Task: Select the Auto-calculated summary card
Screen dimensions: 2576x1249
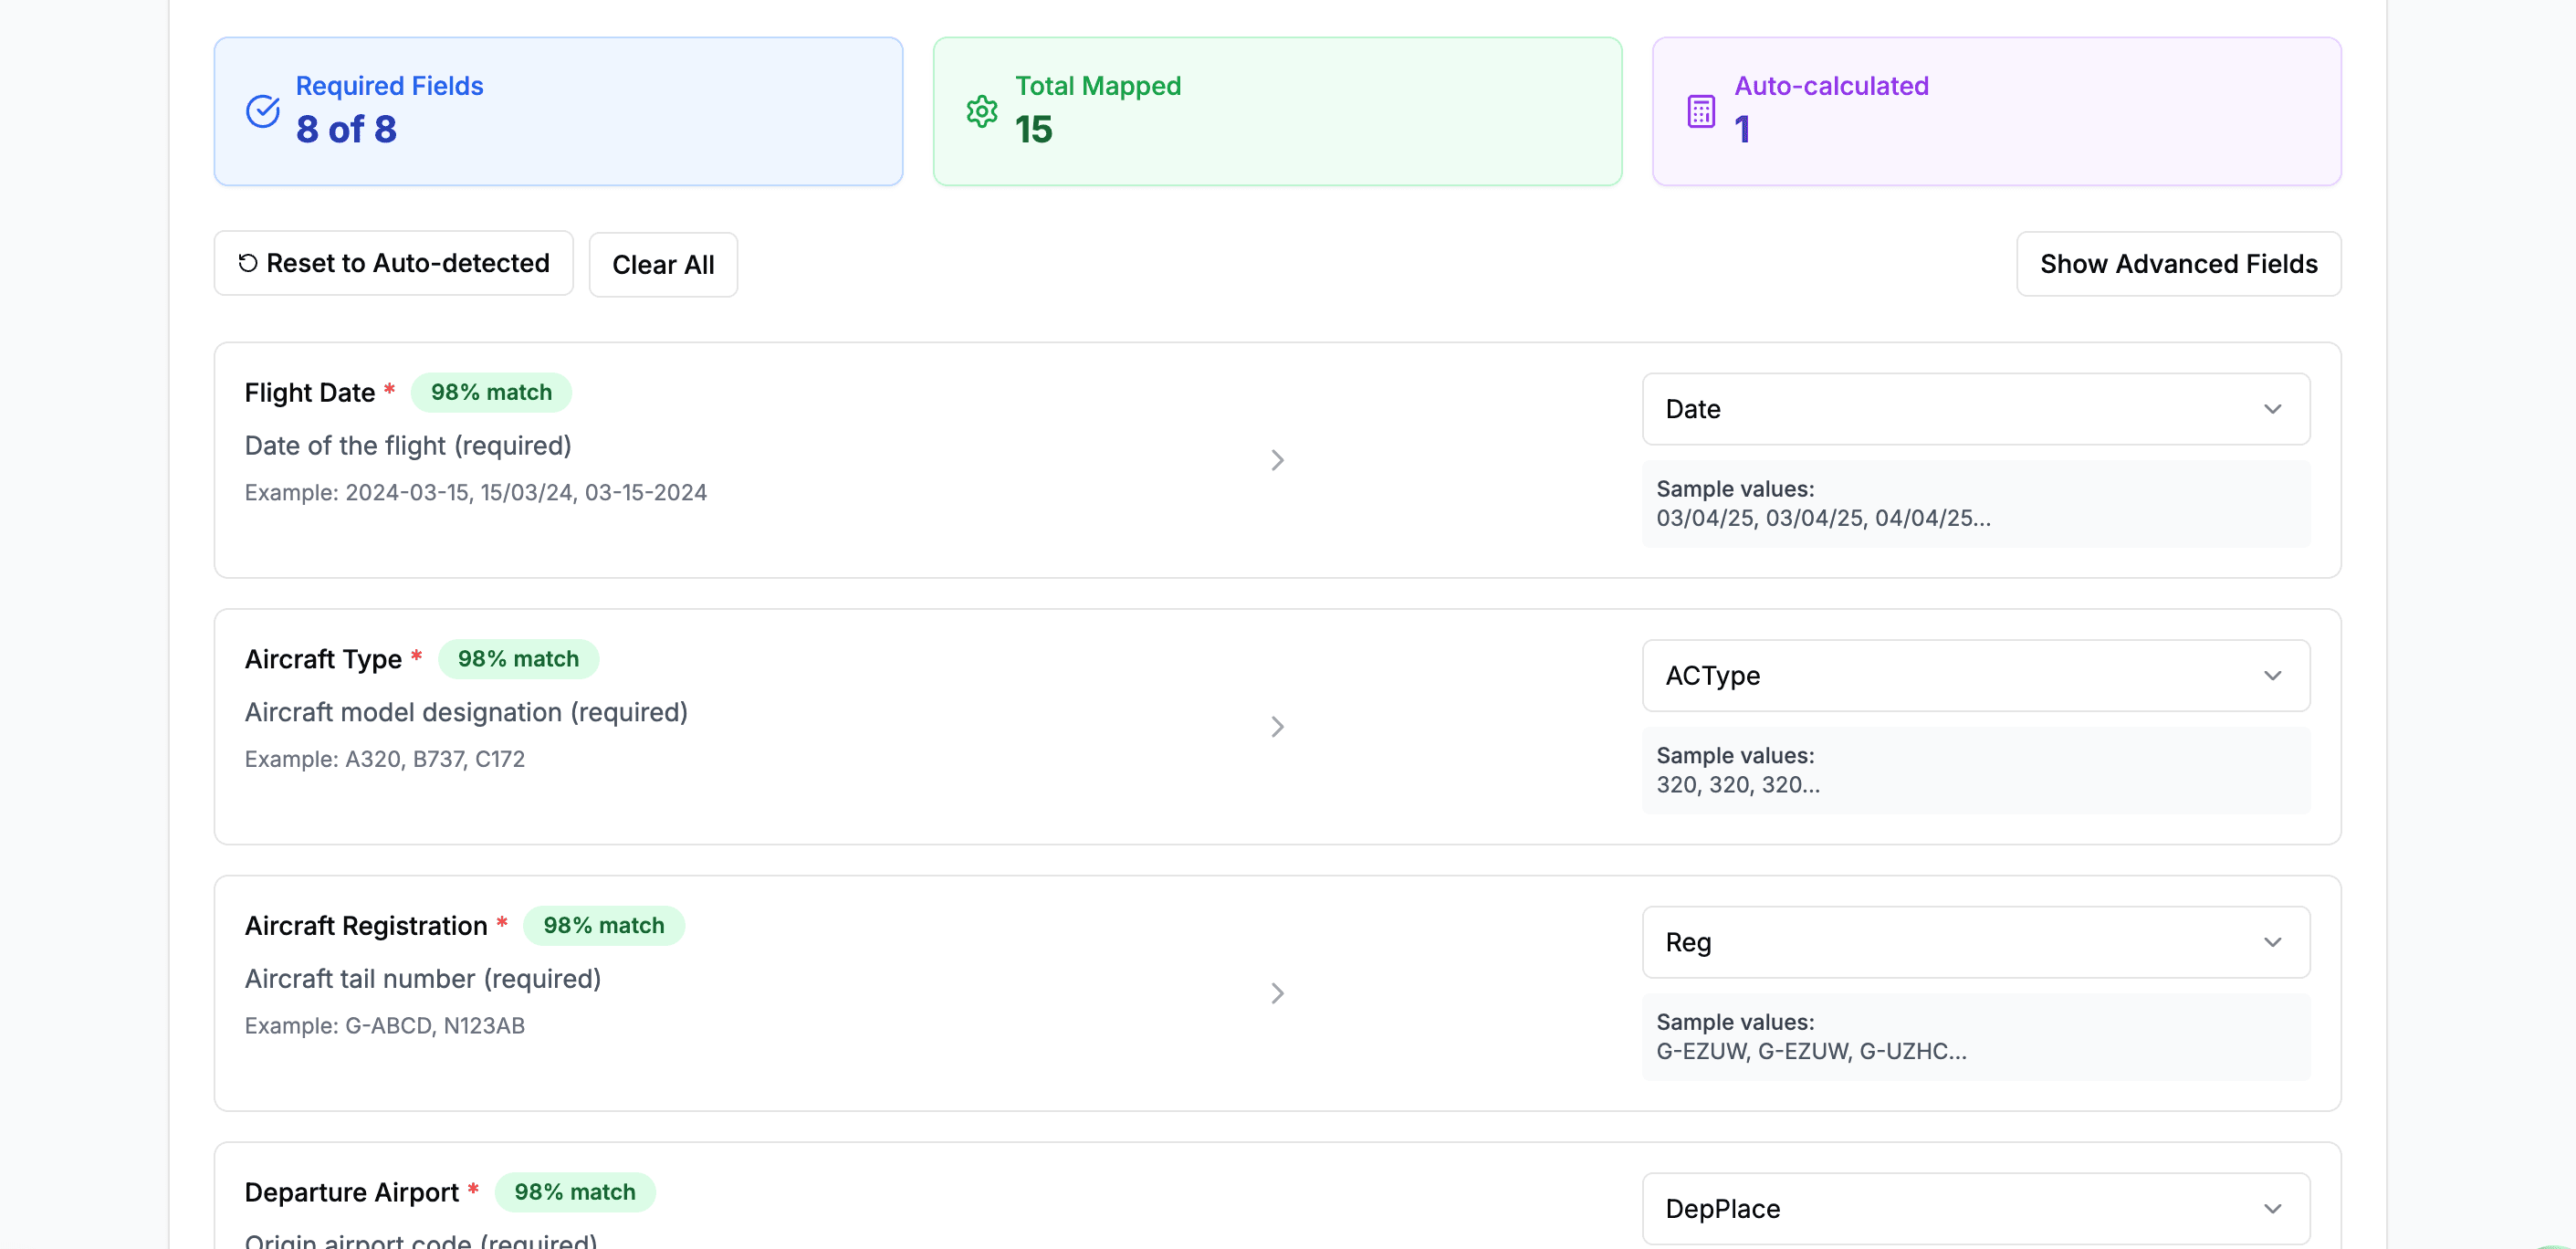Action: click(x=1996, y=111)
